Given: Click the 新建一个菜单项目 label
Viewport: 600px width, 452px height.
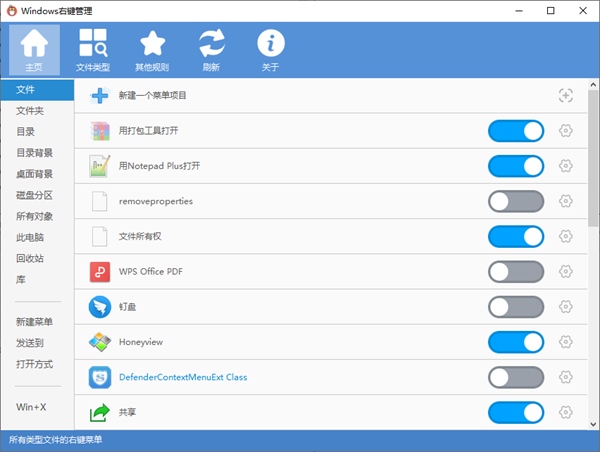Looking at the screenshot, I should click(x=152, y=95).
